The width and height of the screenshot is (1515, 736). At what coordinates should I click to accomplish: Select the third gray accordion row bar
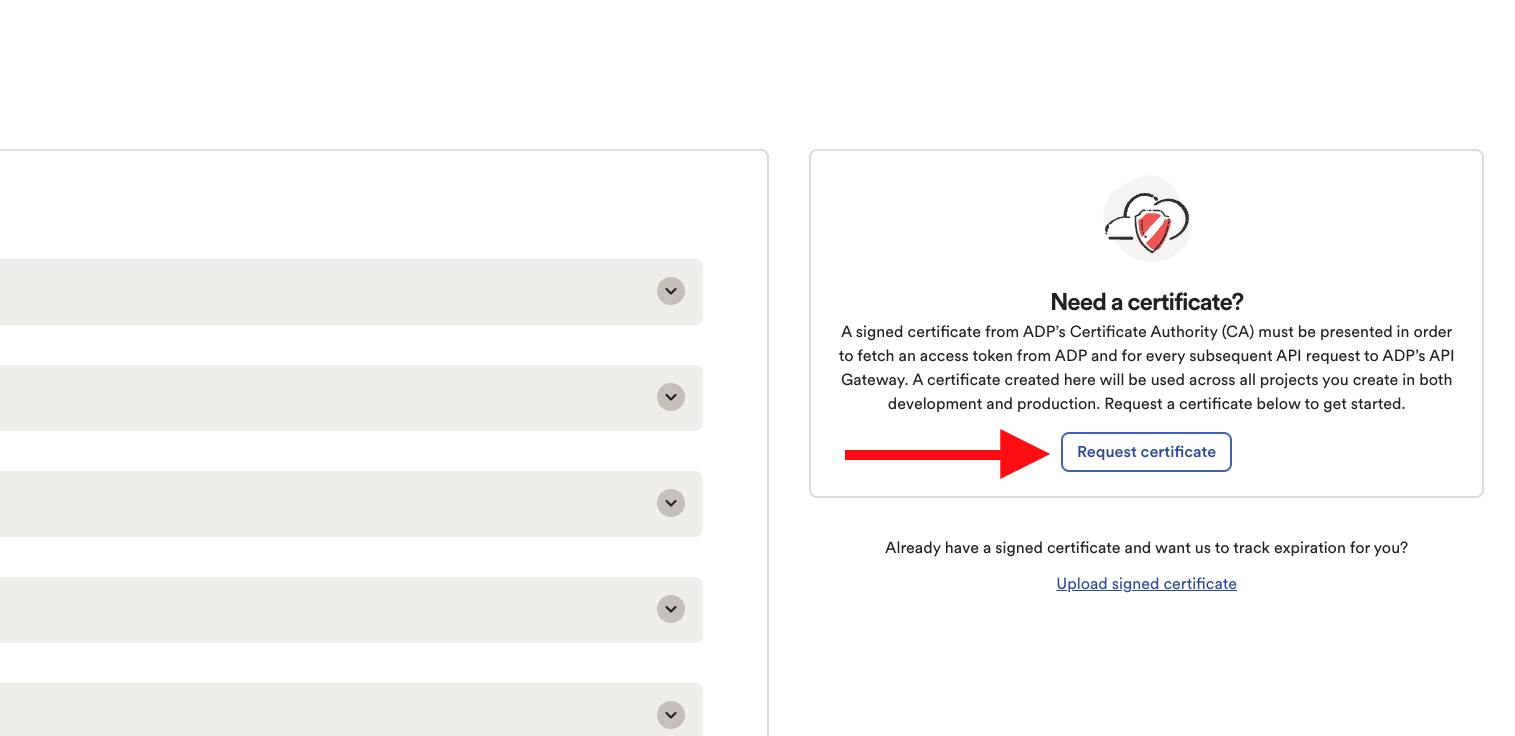[351, 504]
